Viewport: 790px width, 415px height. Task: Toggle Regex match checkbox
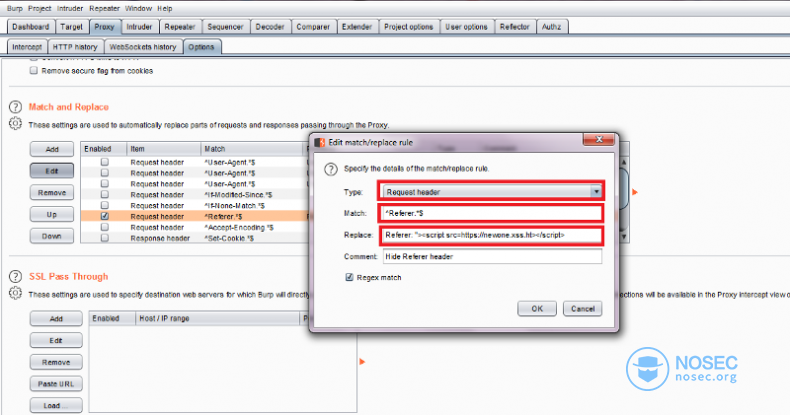349,277
